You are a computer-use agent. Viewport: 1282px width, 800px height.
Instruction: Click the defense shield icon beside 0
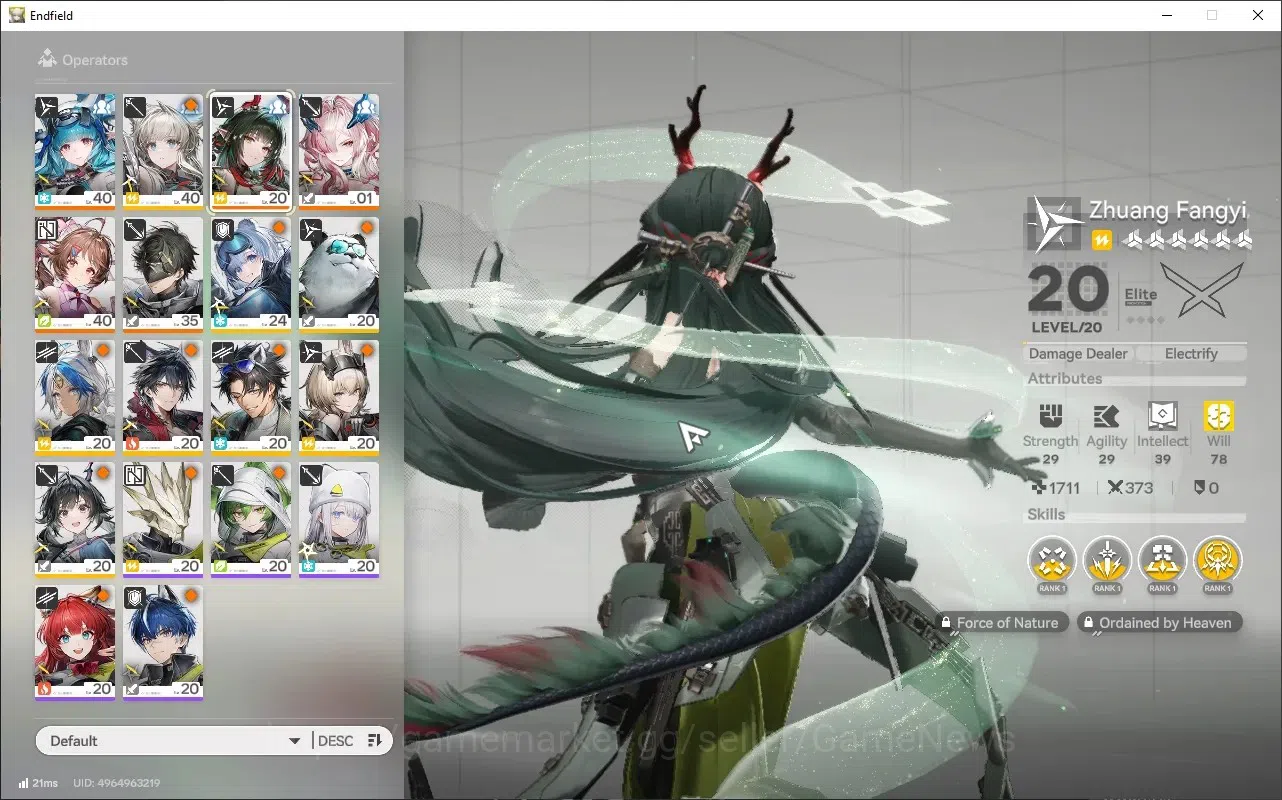tap(1199, 488)
